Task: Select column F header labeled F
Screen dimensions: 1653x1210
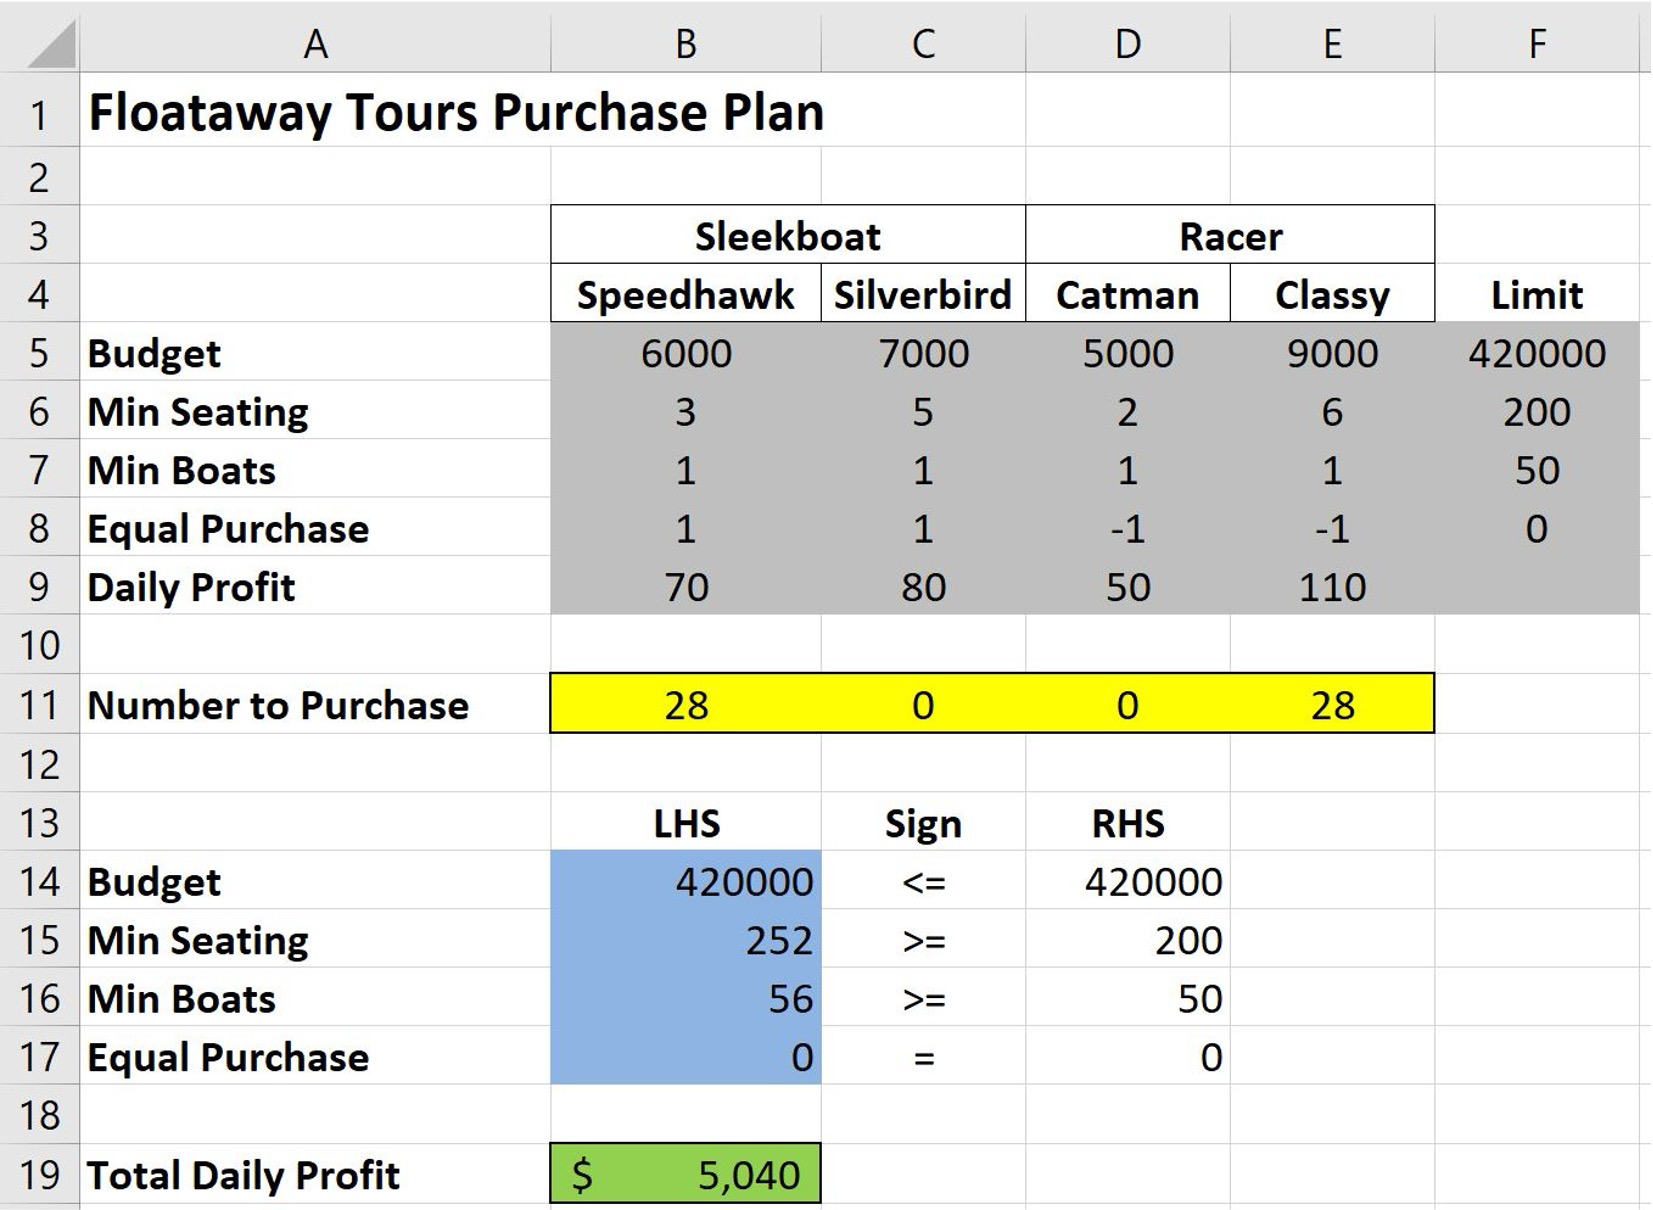Action: (x=1537, y=42)
